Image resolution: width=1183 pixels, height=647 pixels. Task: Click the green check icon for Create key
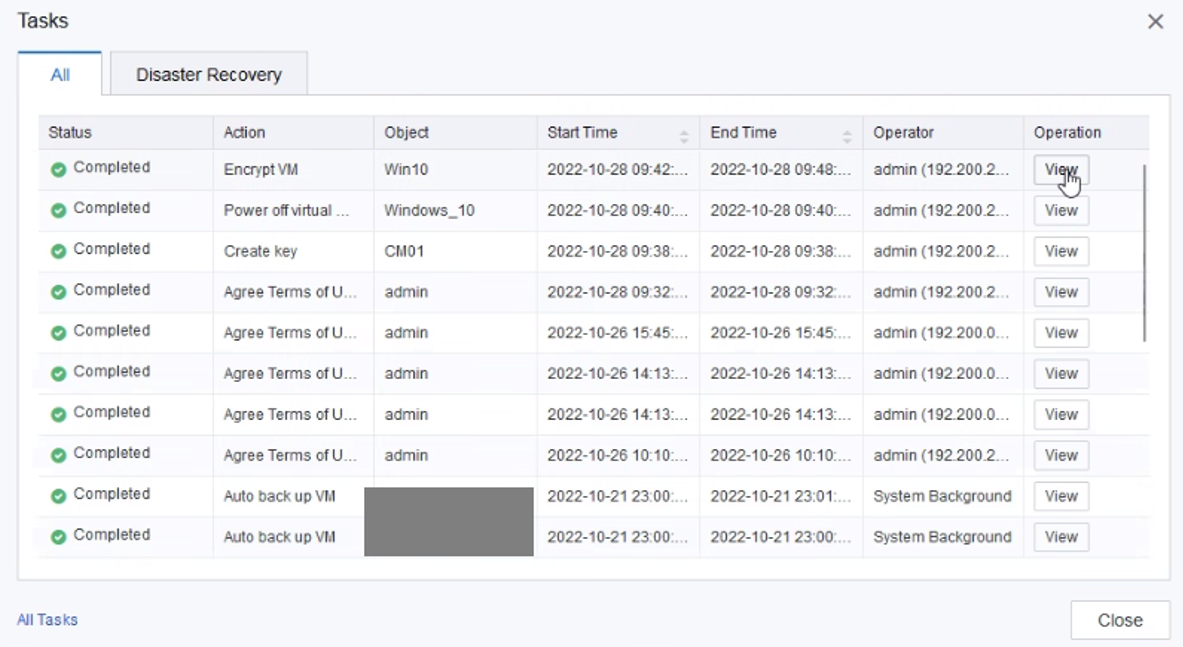pyautogui.click(x=58, y=252)
